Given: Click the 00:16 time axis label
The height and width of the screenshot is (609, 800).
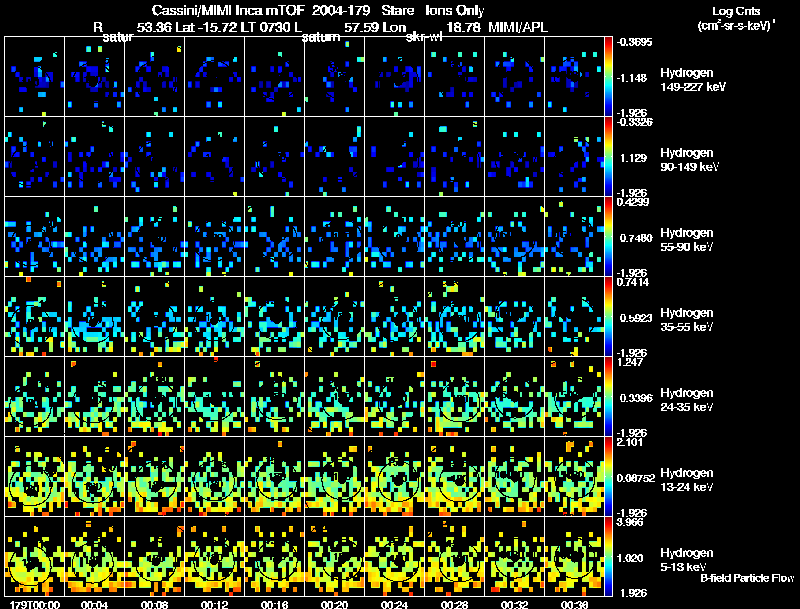Looking at the screenshot, I should [274, 604].
